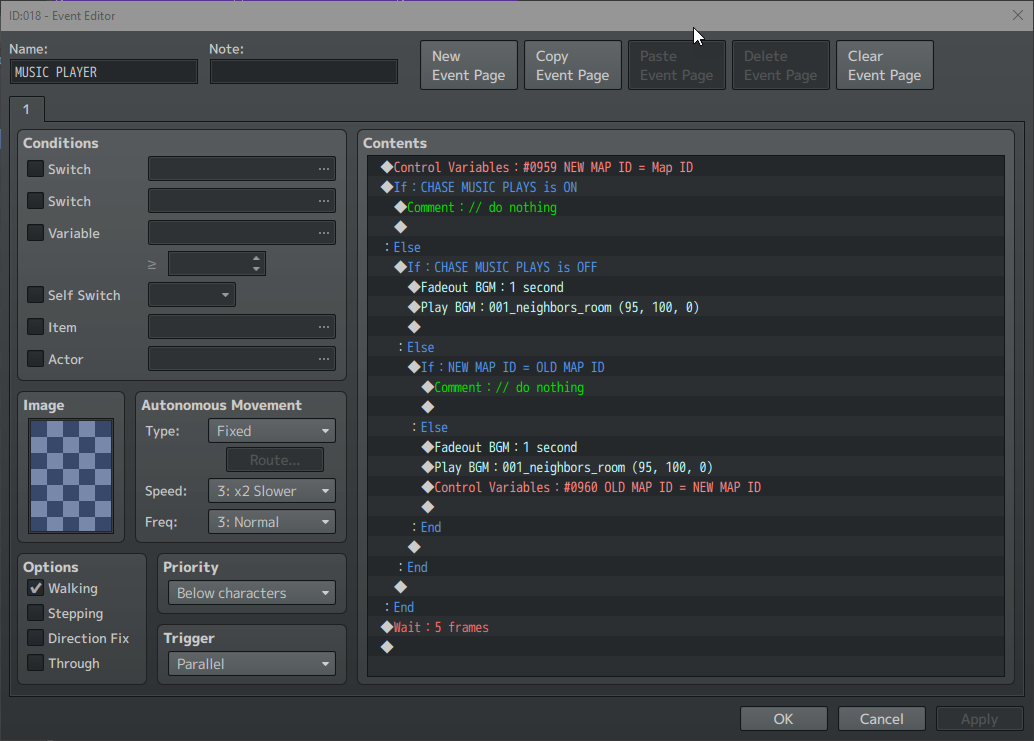Click the event Image checkered preview

(71, 476)
